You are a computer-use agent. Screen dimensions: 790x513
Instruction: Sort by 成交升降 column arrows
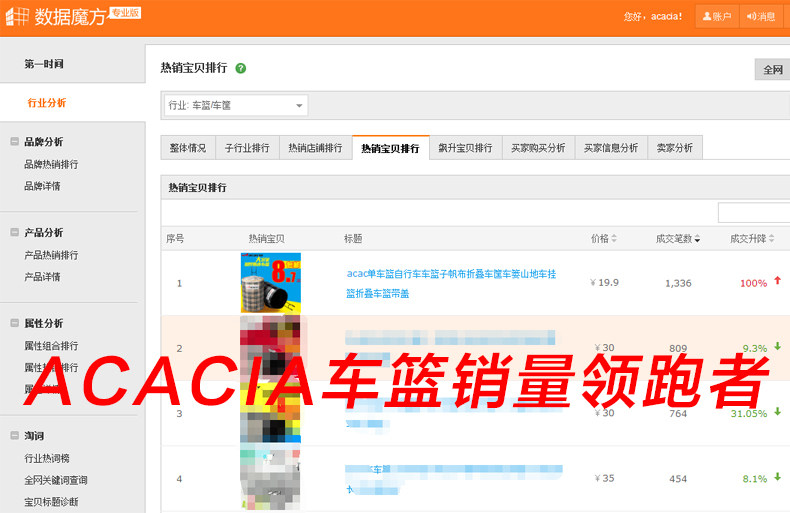click(x=771, y=238)
